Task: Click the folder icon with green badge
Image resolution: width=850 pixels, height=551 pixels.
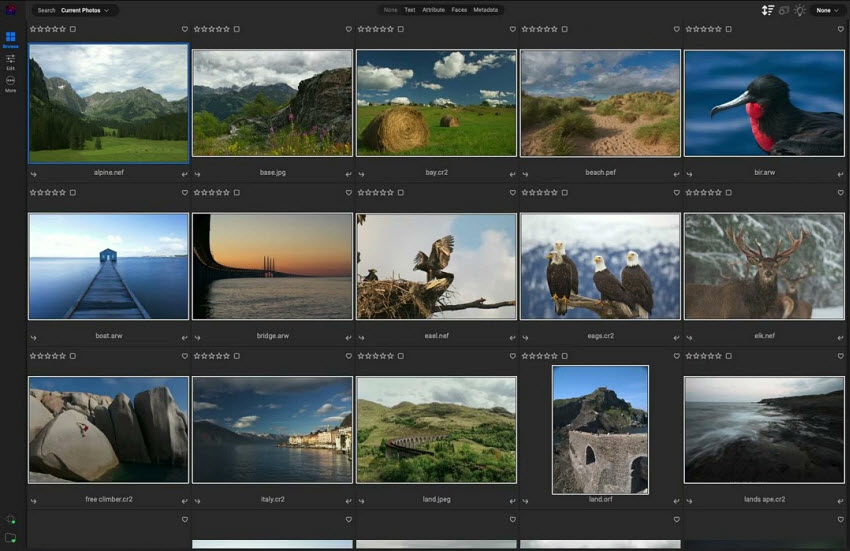Action: point(10,538)
